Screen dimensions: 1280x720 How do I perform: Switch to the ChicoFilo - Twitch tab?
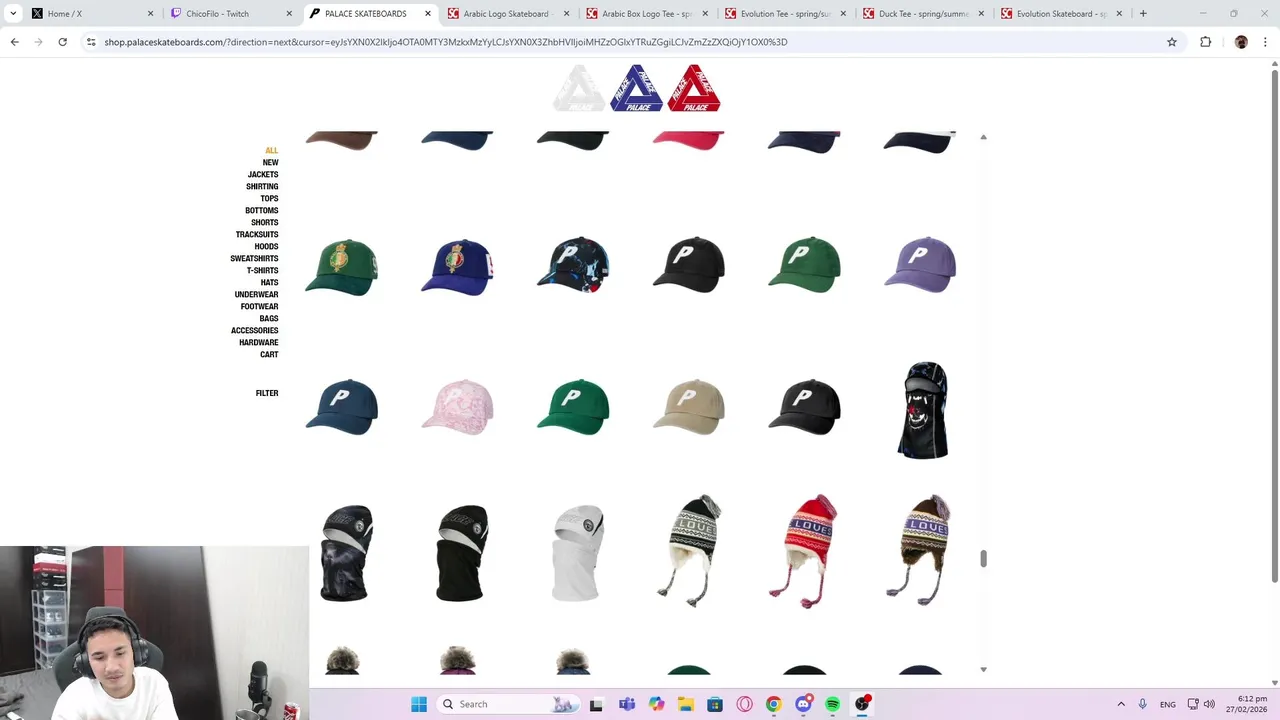tap(229, 14)
